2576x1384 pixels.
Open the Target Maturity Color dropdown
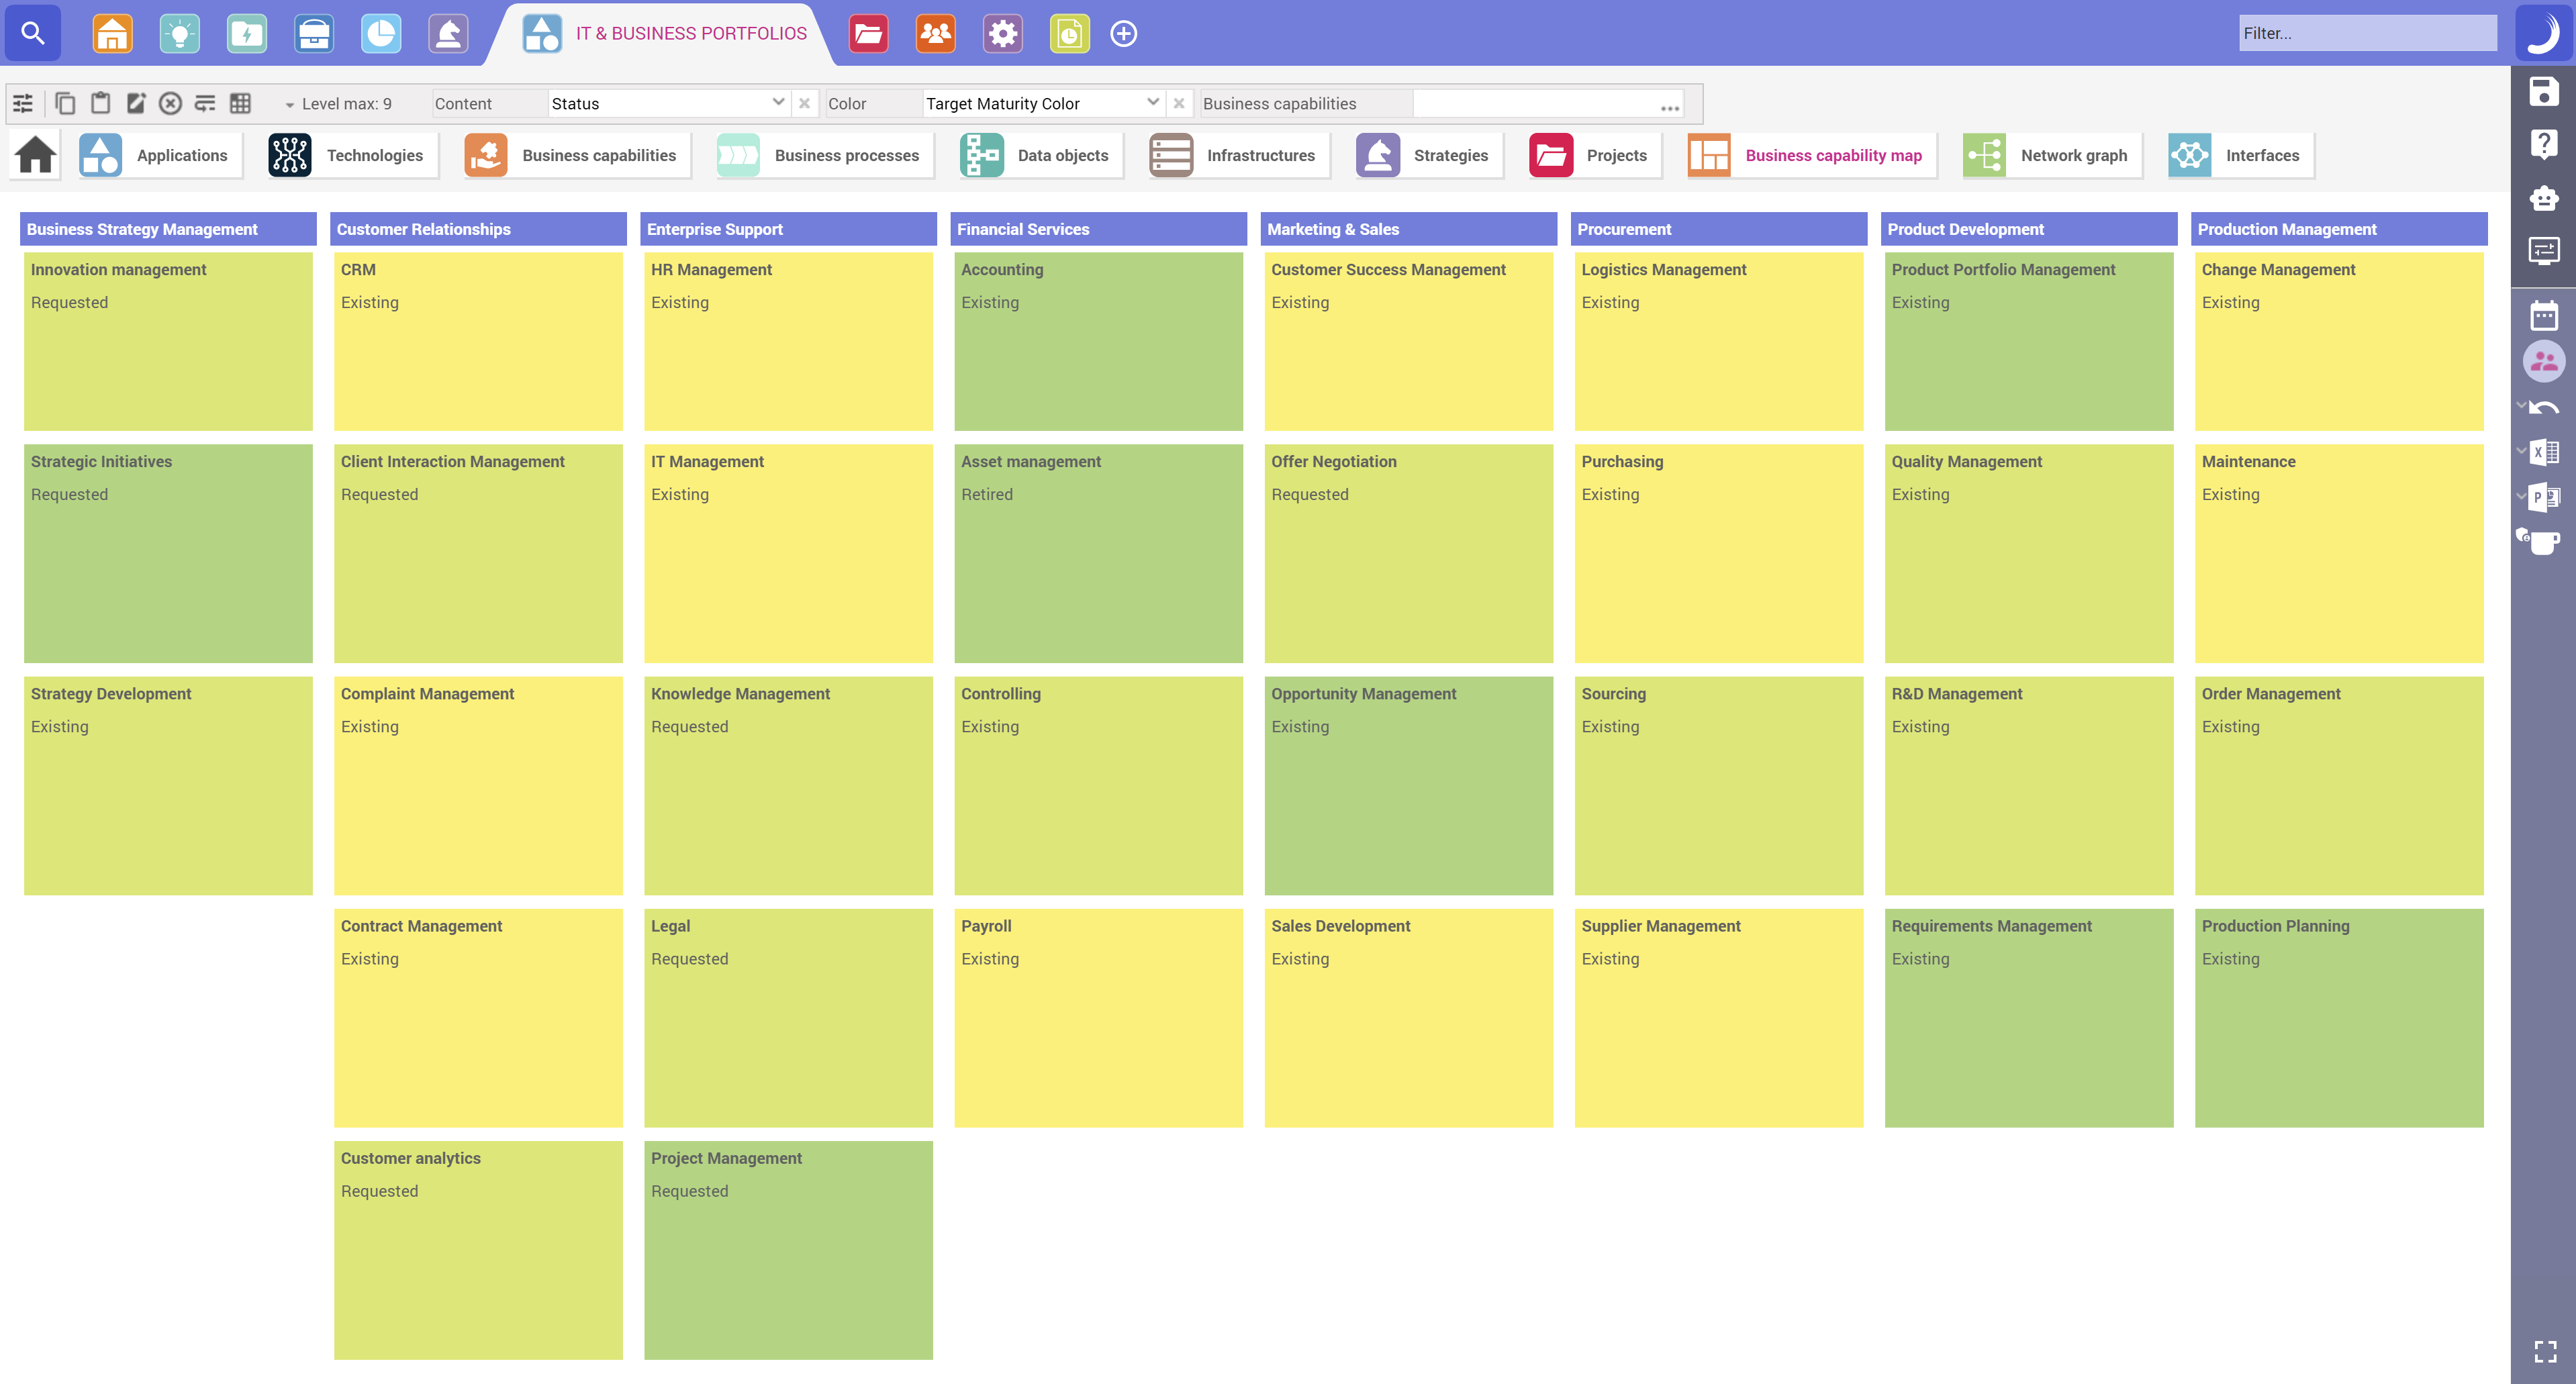[x=1153, y=103]
